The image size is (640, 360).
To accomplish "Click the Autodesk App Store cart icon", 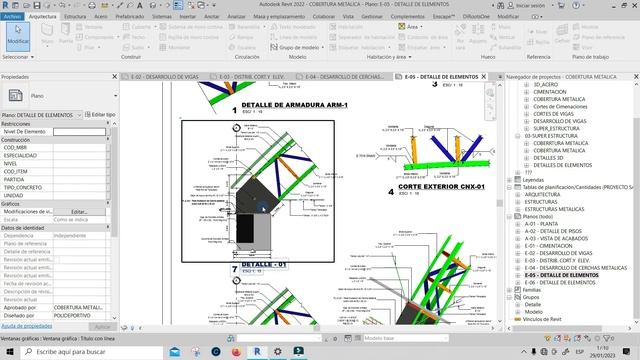I will [562, 5].
